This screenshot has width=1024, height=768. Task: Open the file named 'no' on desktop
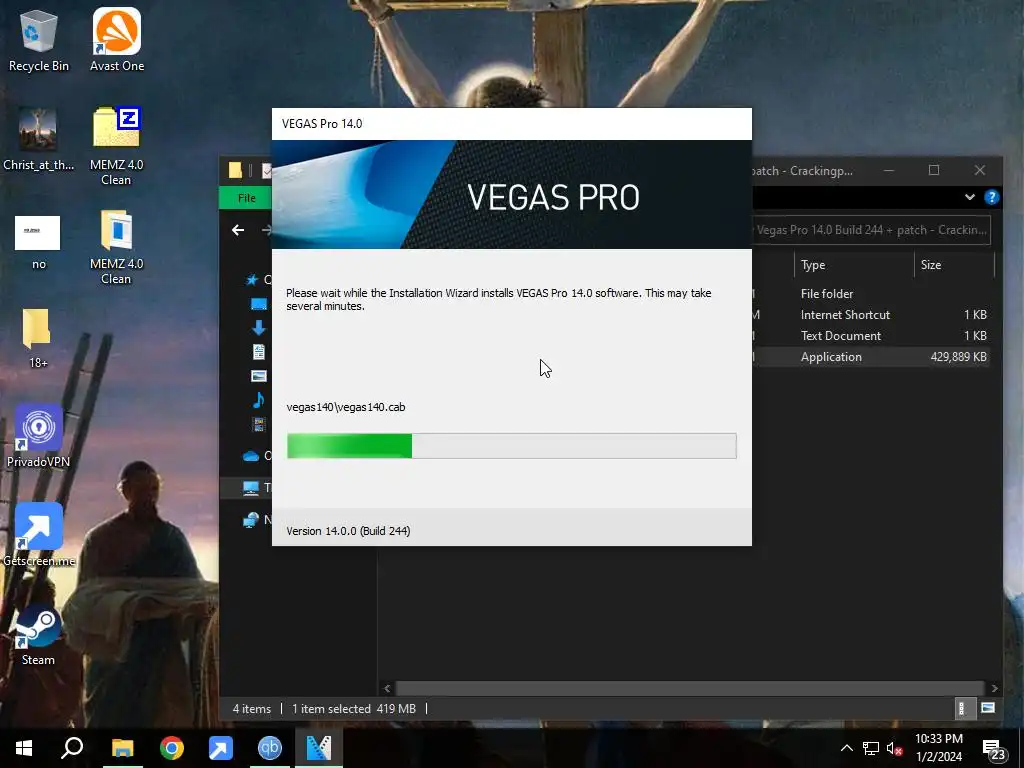pos(39,242)
